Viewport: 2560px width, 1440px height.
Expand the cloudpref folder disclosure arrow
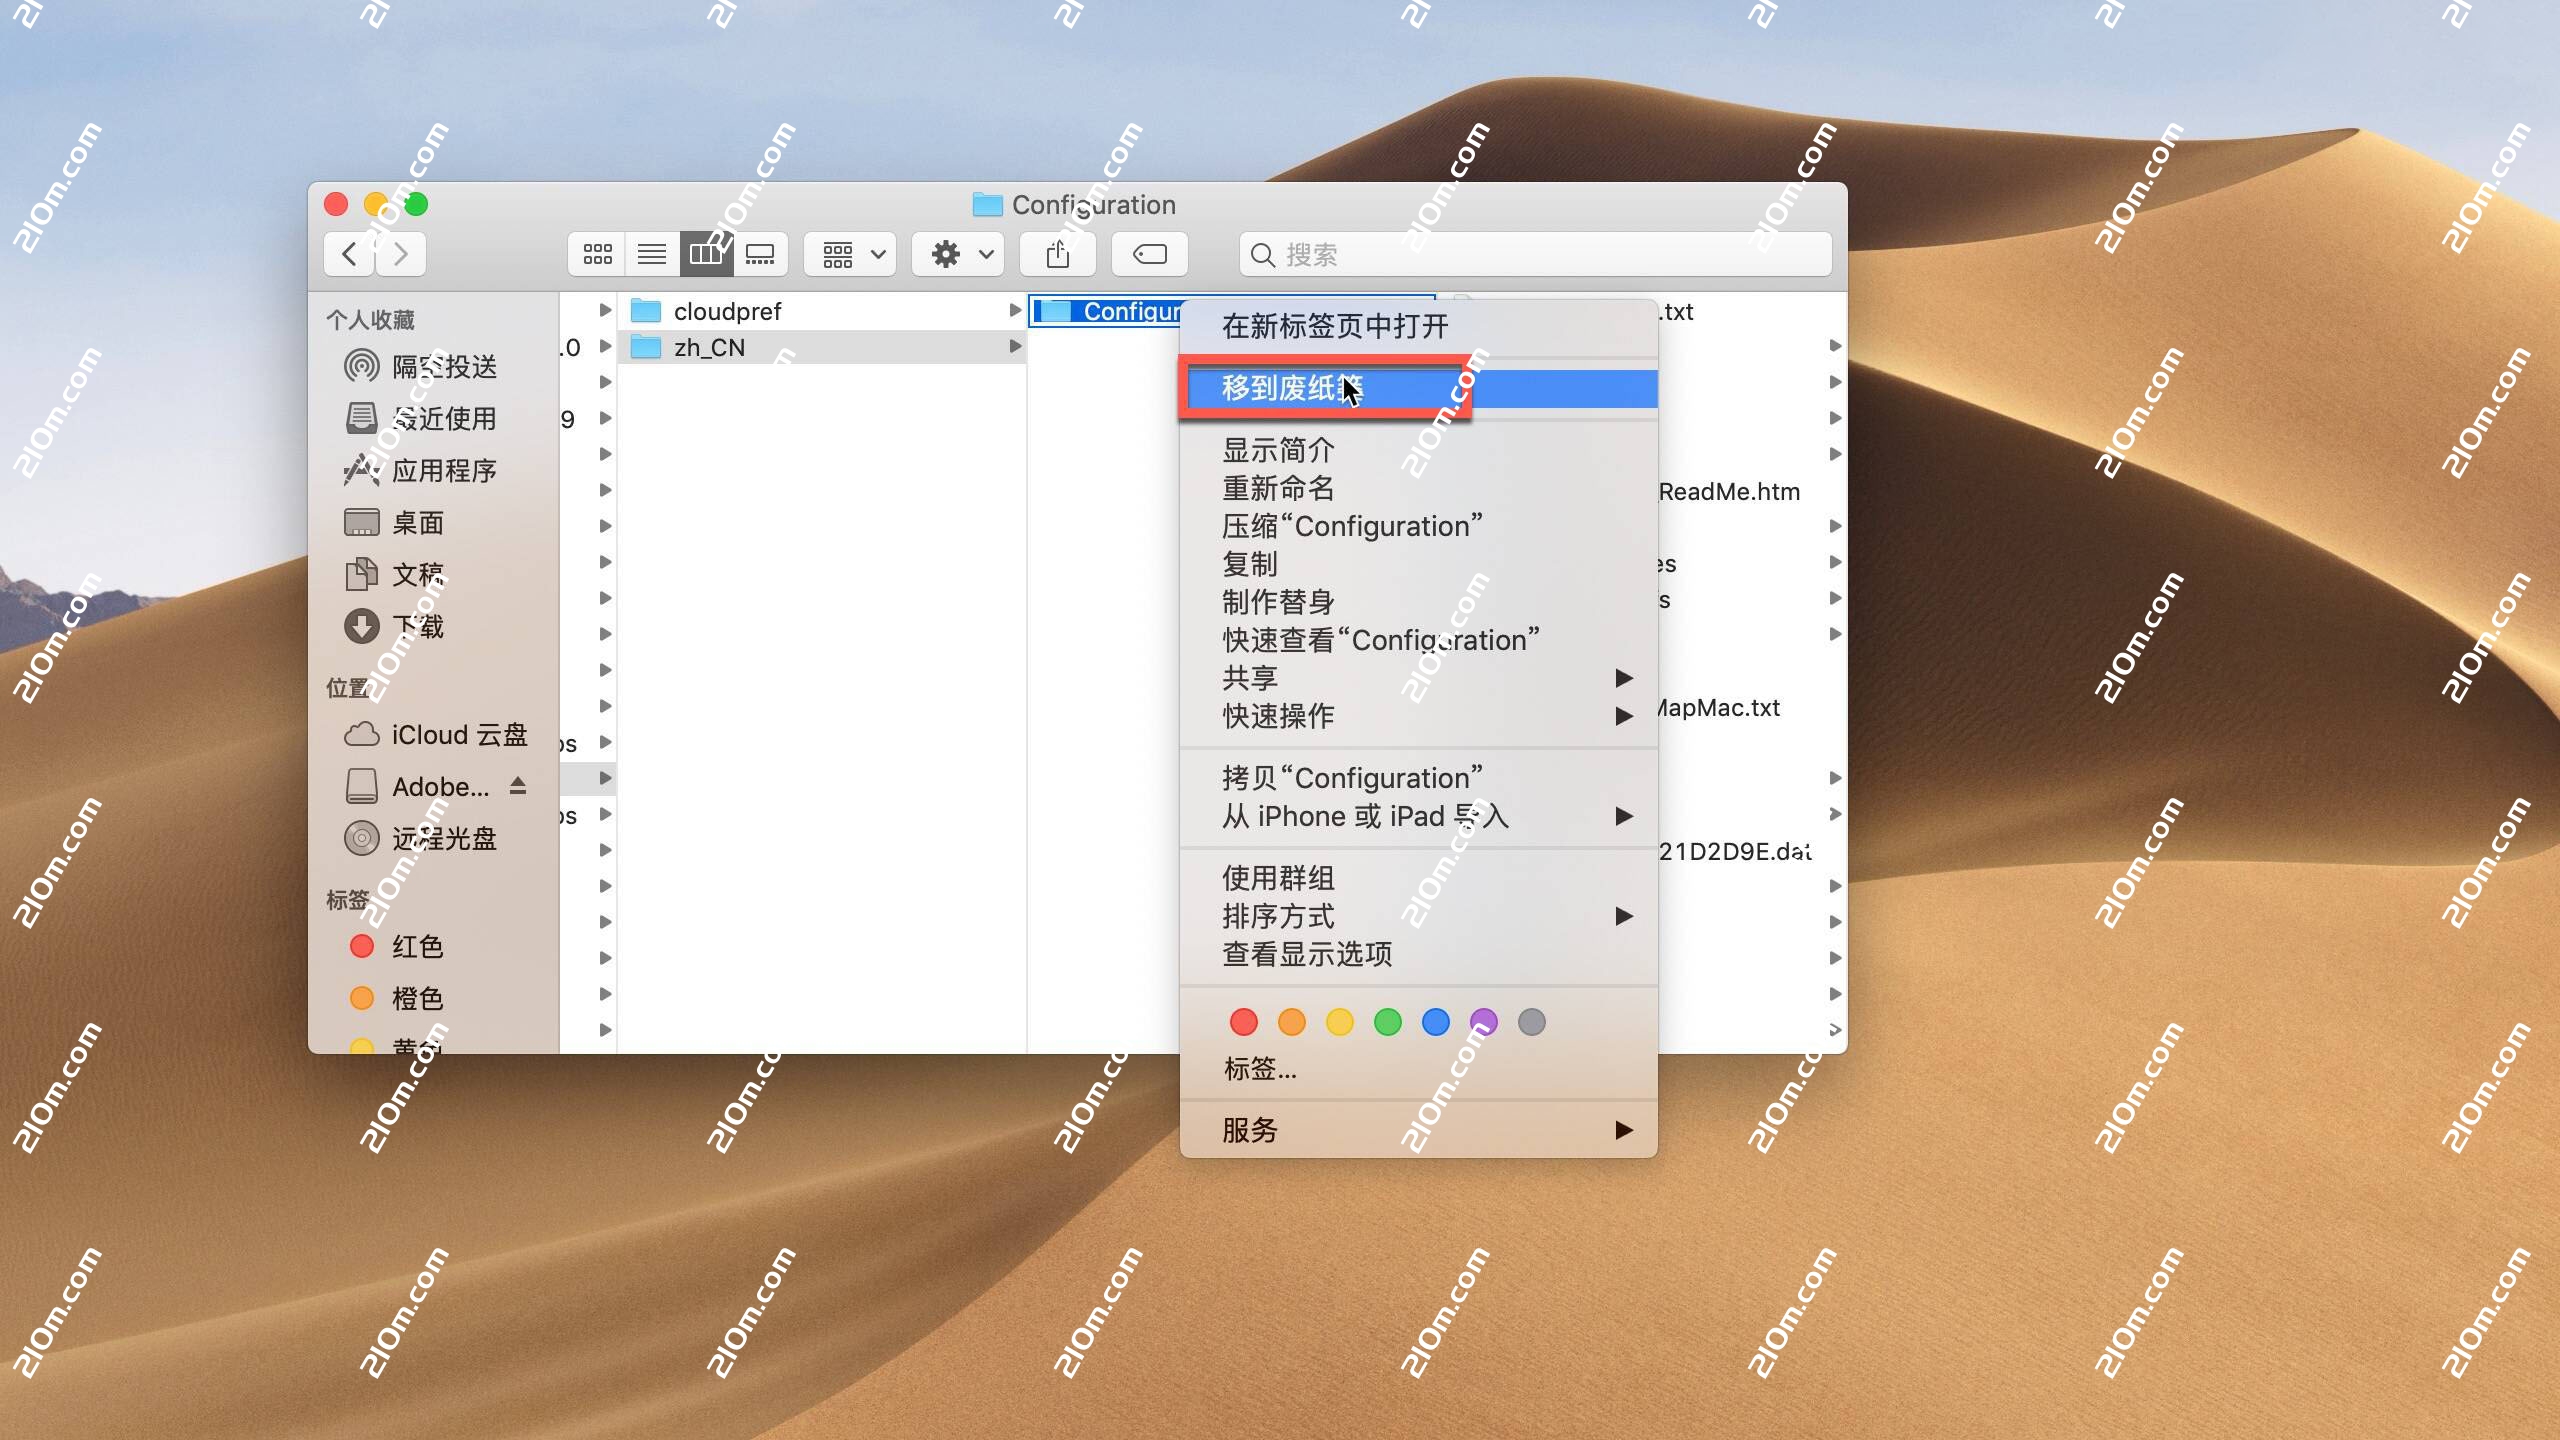tap(1014, 310)
